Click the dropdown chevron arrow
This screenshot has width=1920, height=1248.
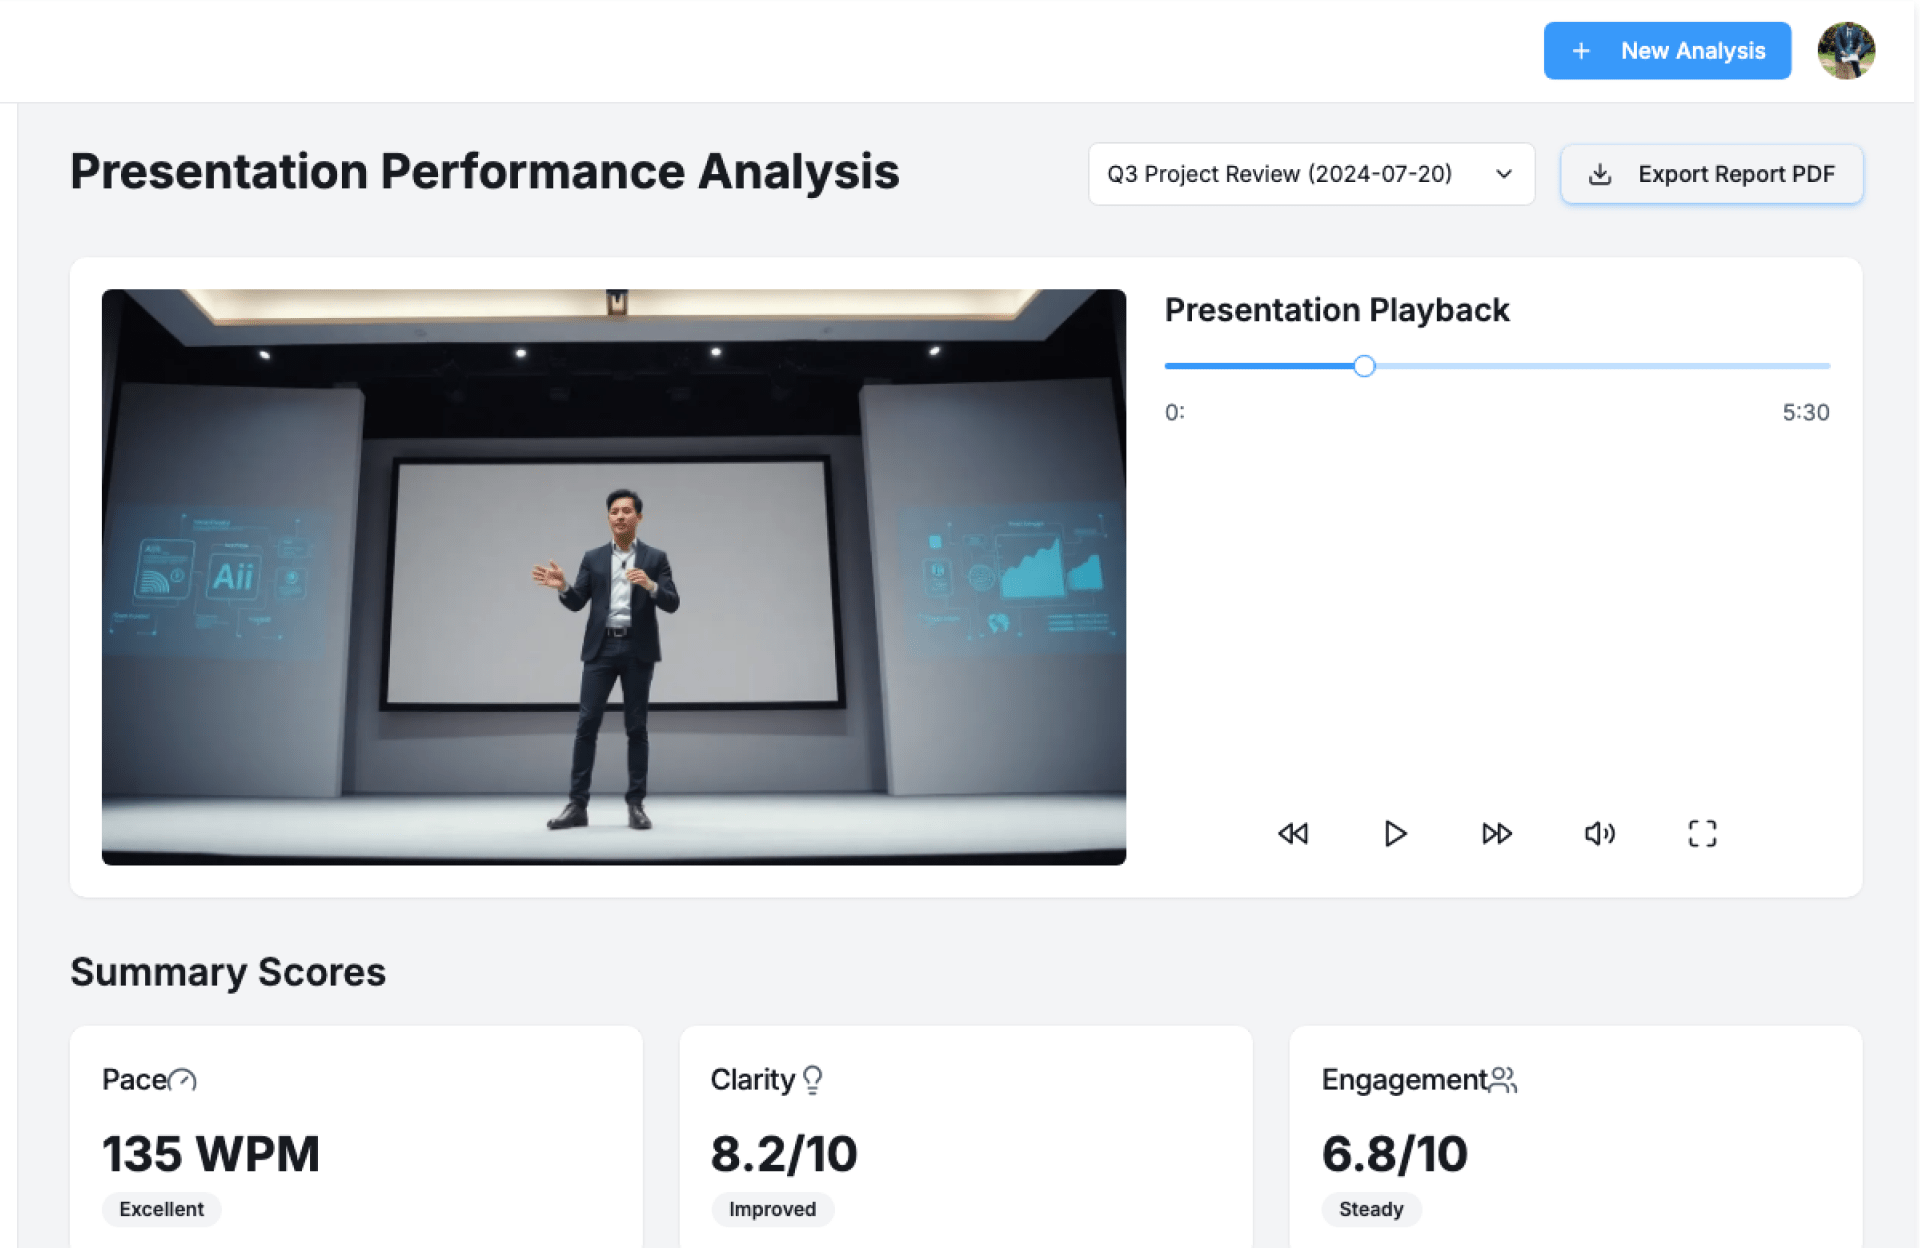[x=1503, y=174]
